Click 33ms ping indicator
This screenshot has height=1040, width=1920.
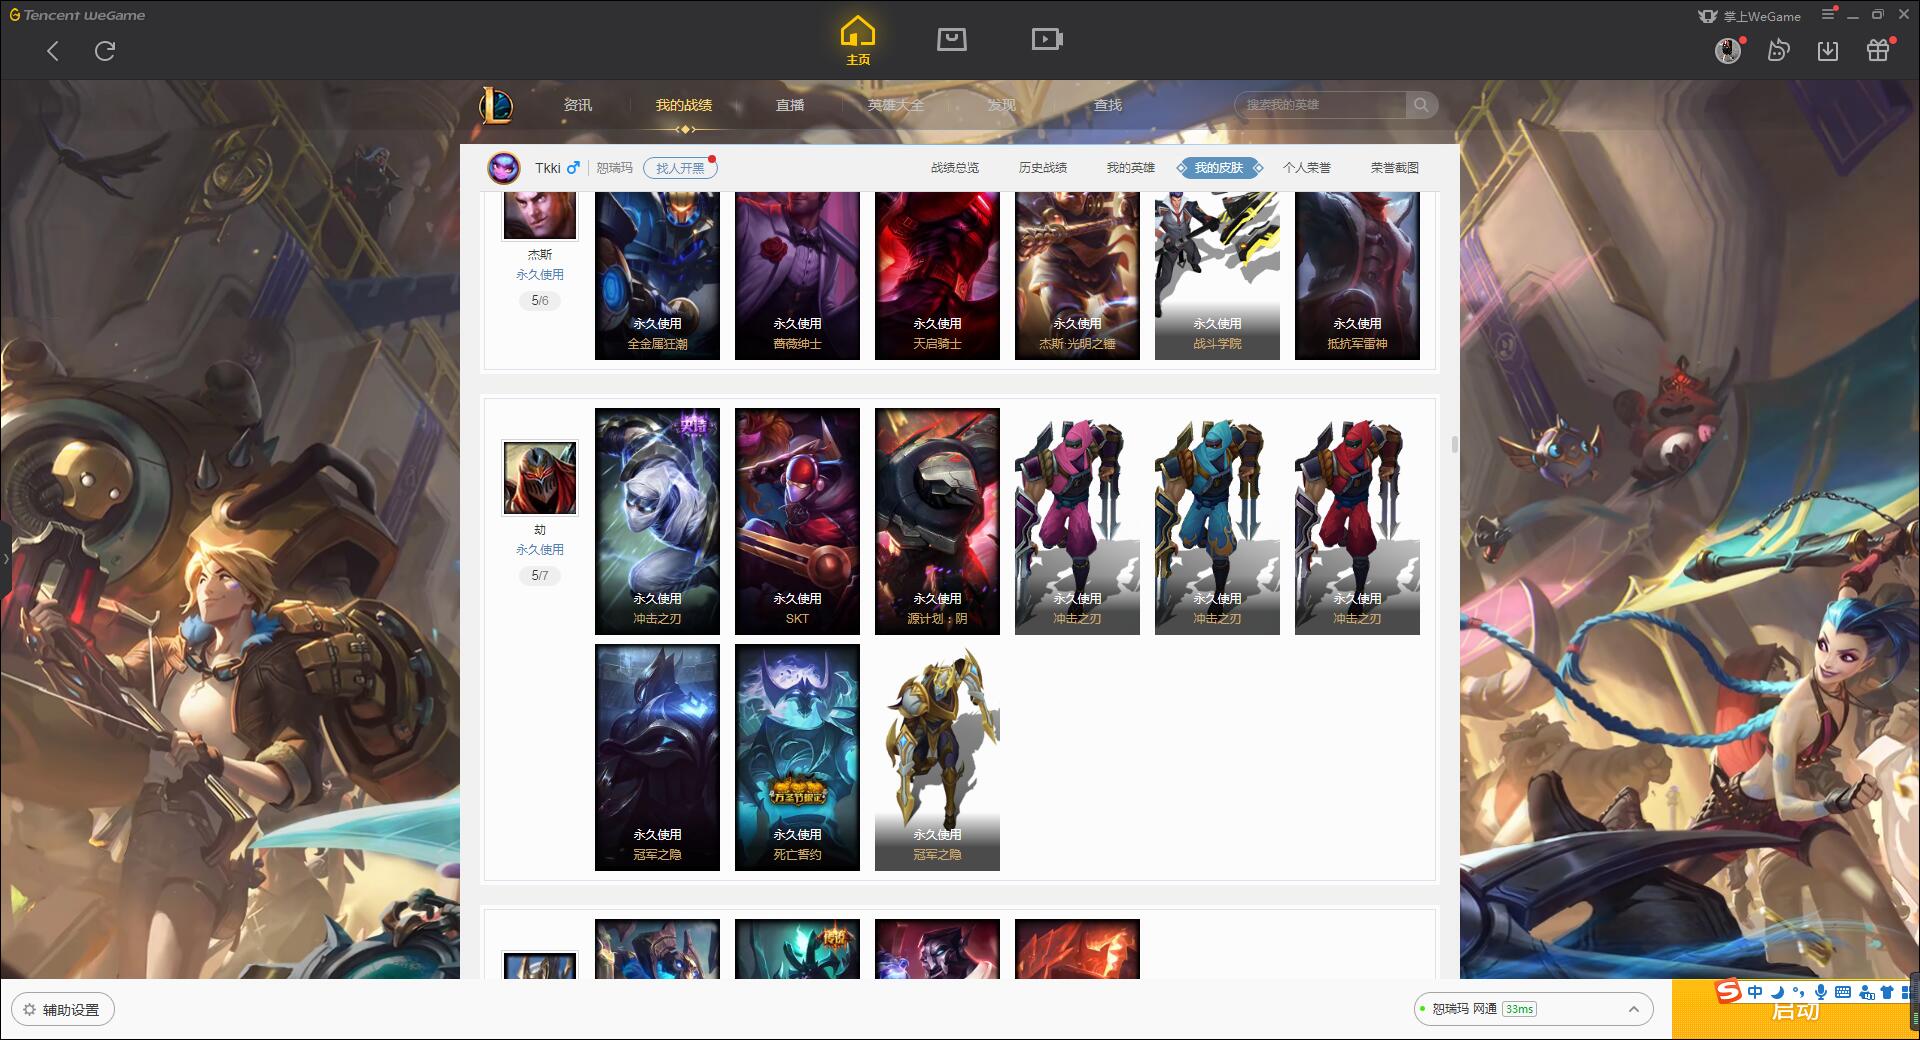coord(1519,1009)
